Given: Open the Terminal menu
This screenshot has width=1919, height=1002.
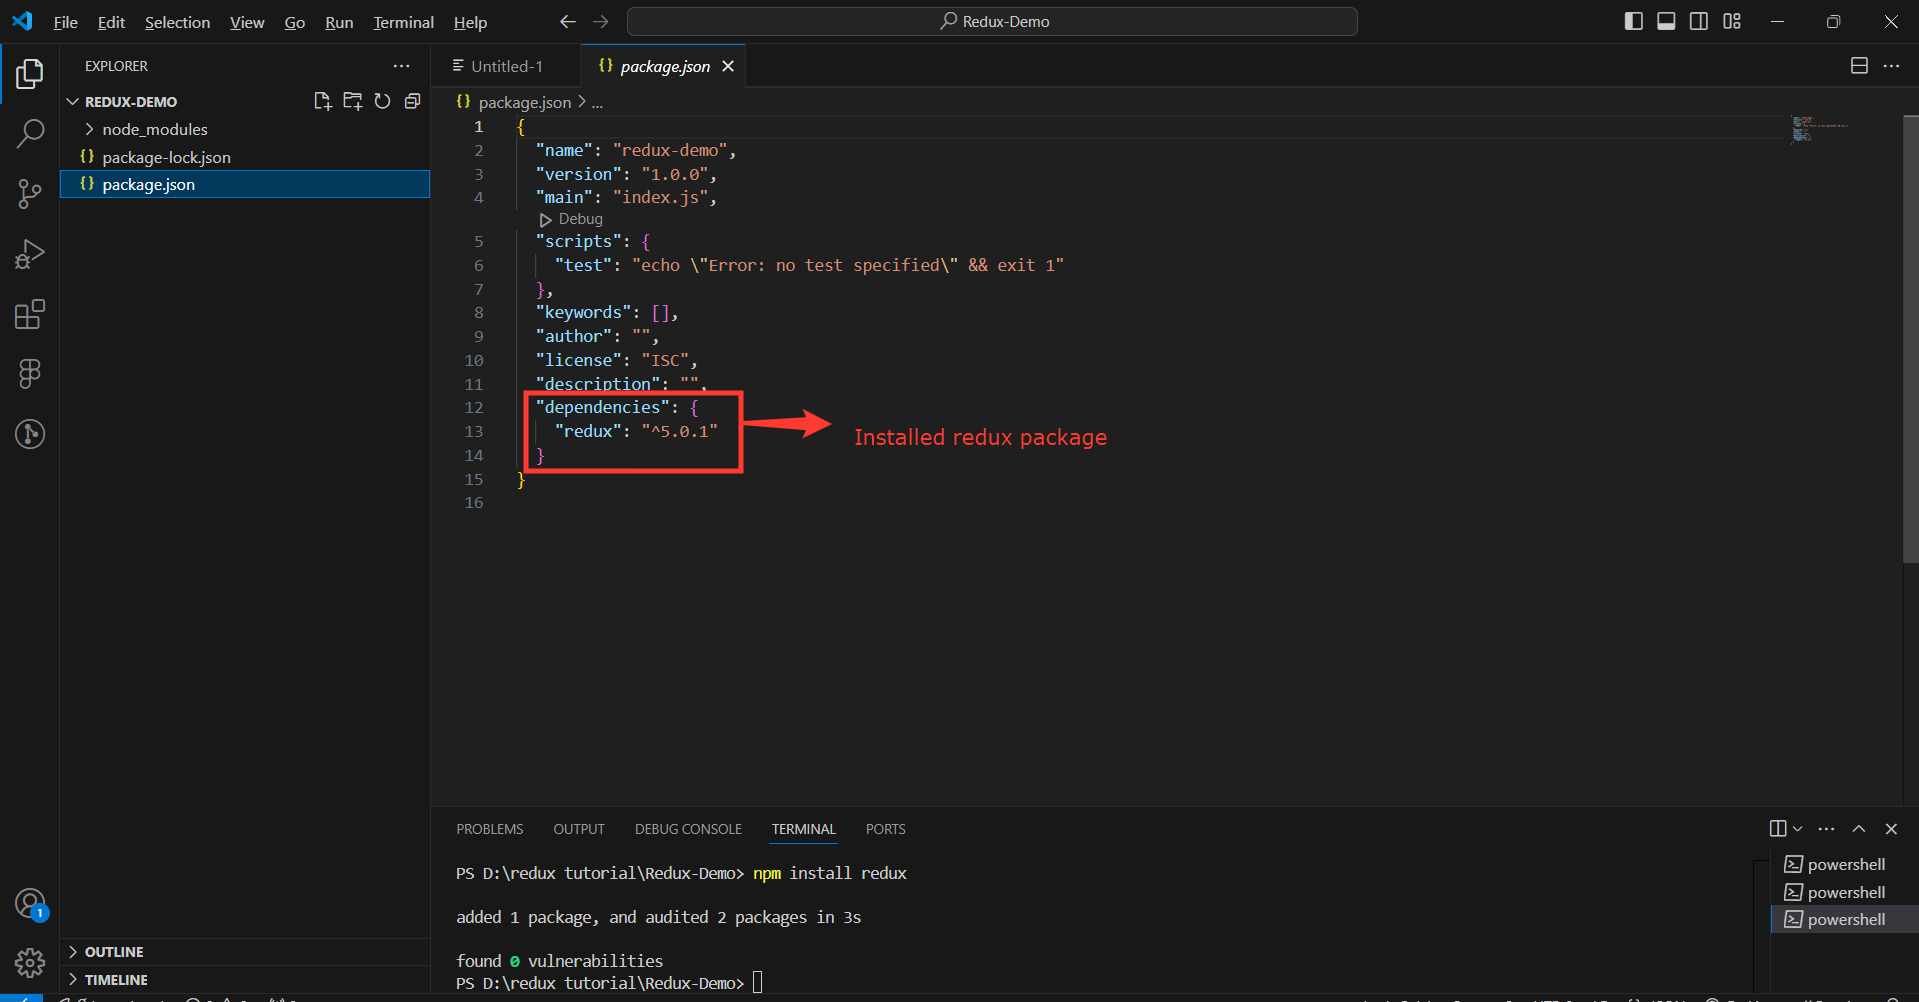Looking at the screenshot, I should 403,22.
